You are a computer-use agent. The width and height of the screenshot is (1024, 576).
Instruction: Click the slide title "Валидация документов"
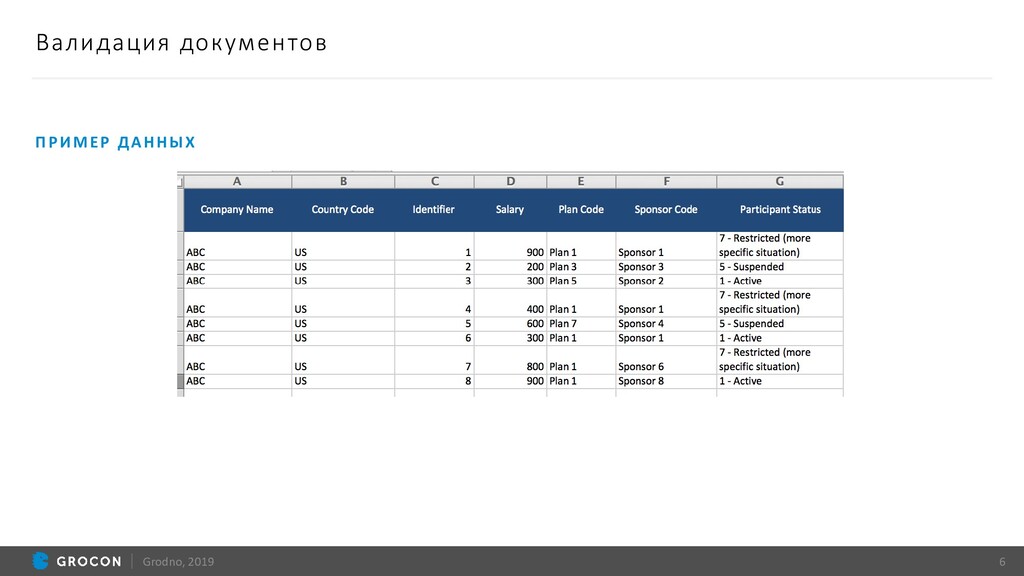182,42
